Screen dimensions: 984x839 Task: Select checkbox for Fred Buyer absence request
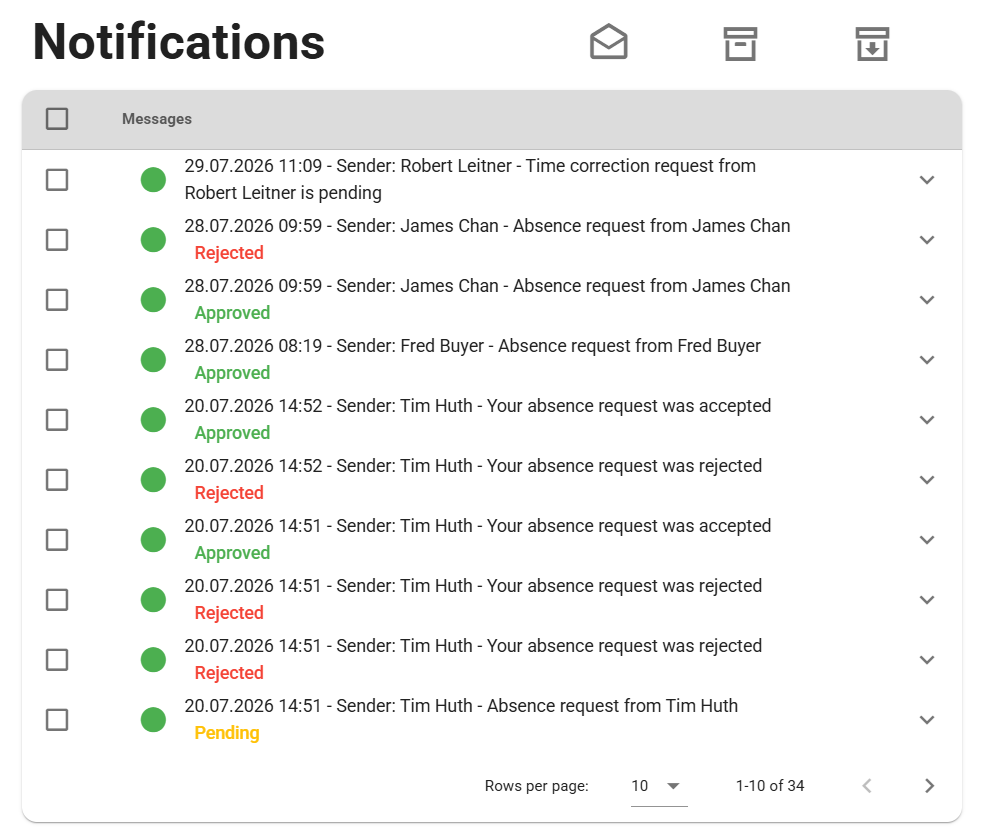click(x=57, y=360)
